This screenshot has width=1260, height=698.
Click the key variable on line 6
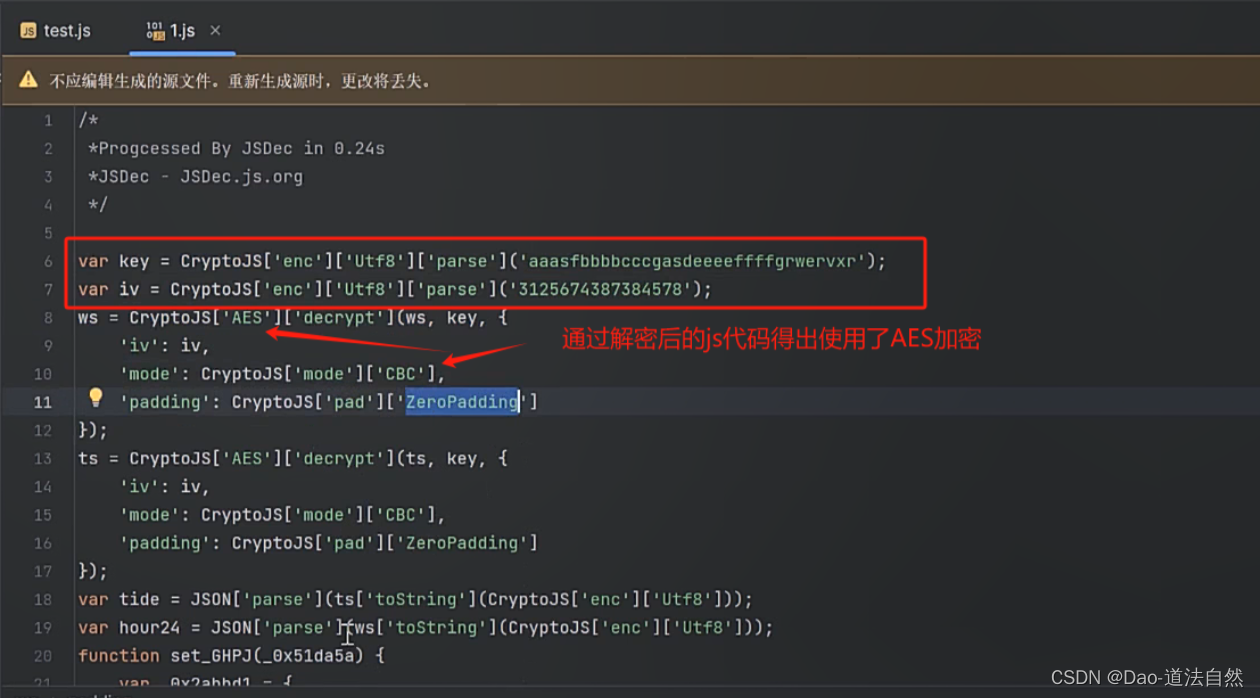132,260
